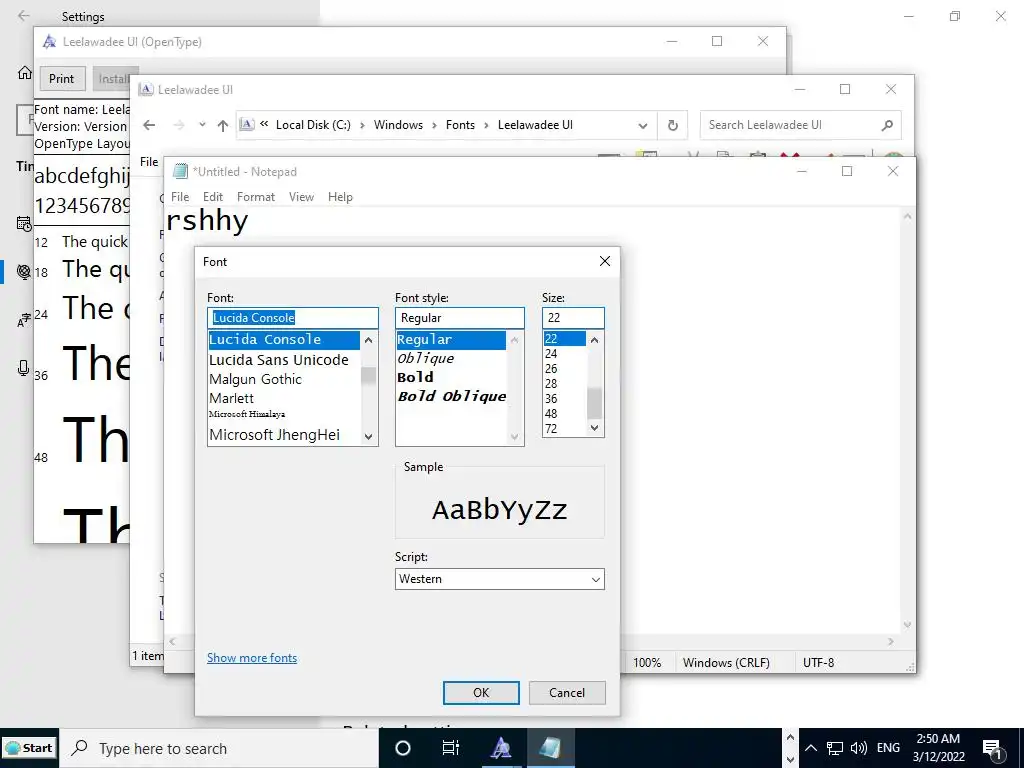
Task: Open Notepad's File menu
Action: 180,197
